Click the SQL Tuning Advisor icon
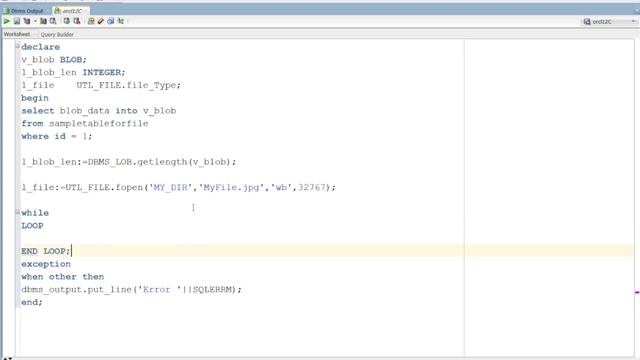640x360 pixels. (53, 21)
